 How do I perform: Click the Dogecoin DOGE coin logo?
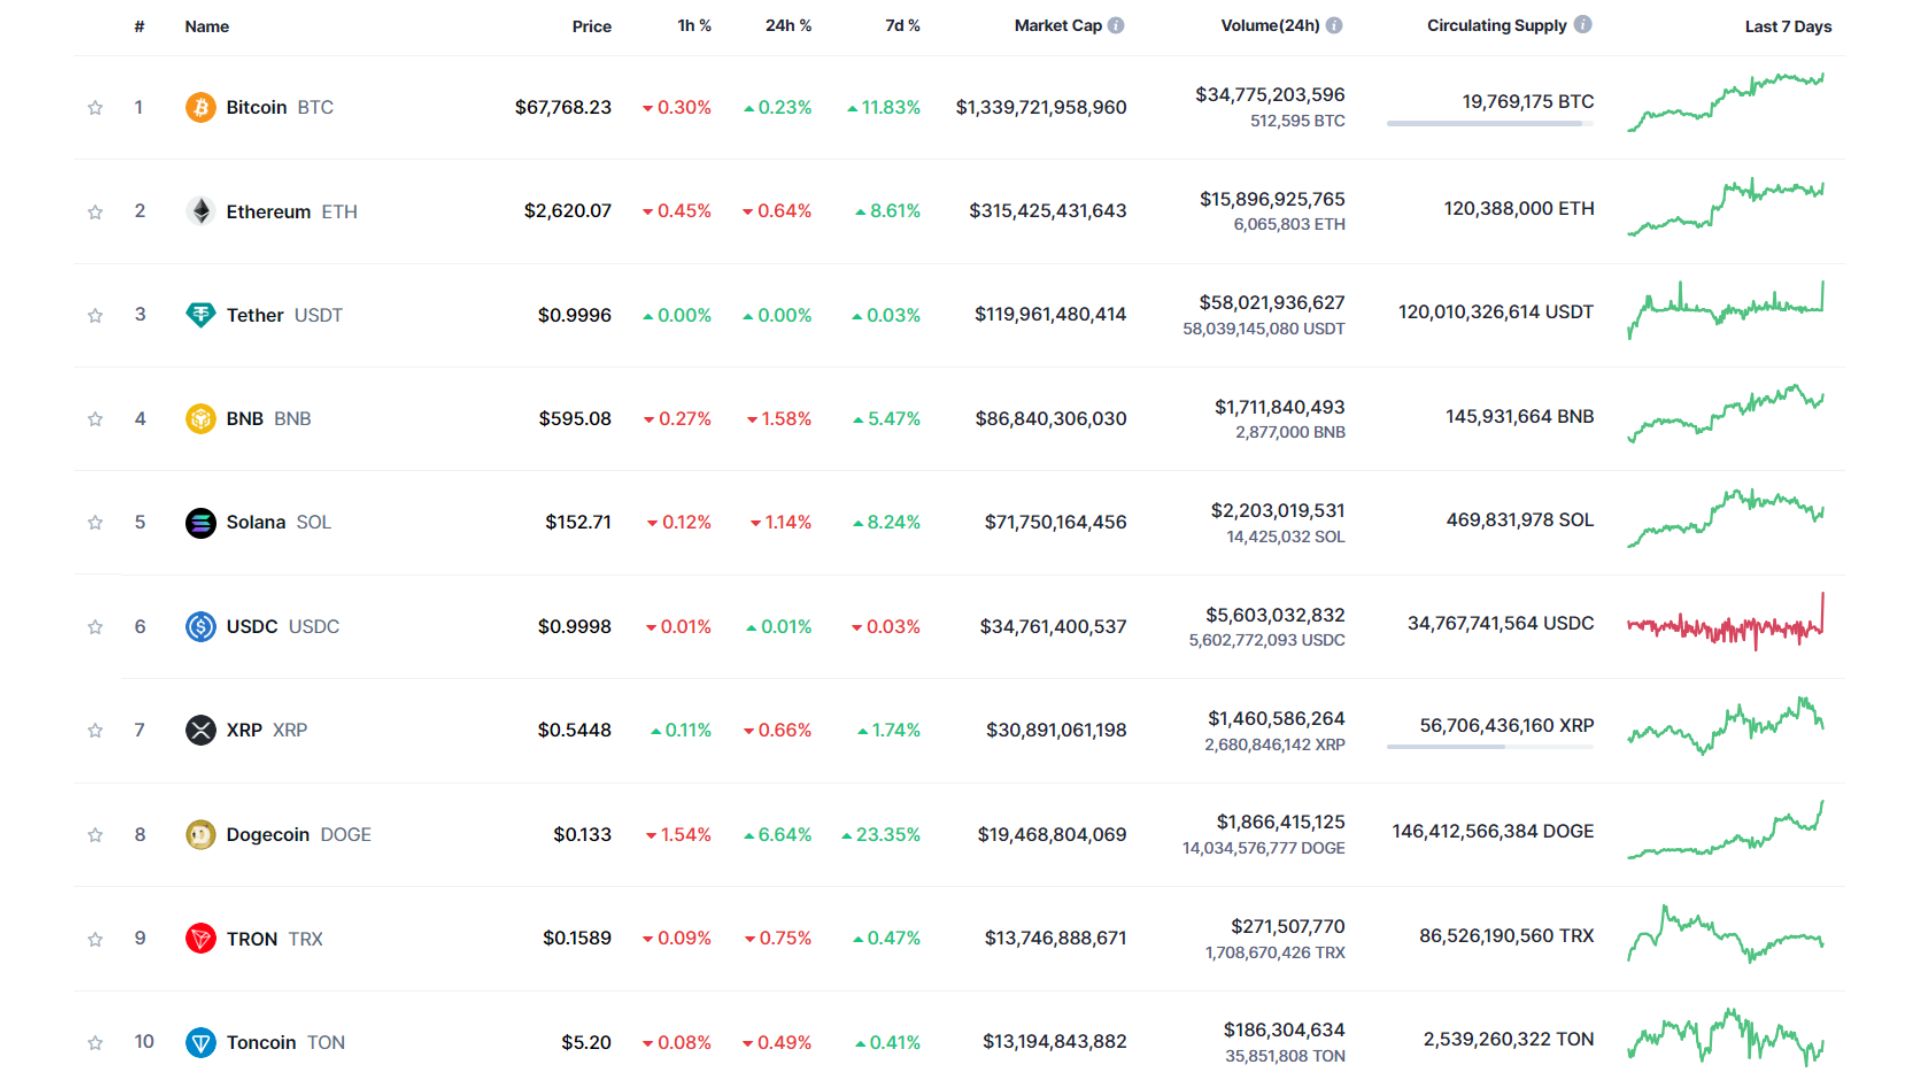pyautogui.click(x=201, y=833)
